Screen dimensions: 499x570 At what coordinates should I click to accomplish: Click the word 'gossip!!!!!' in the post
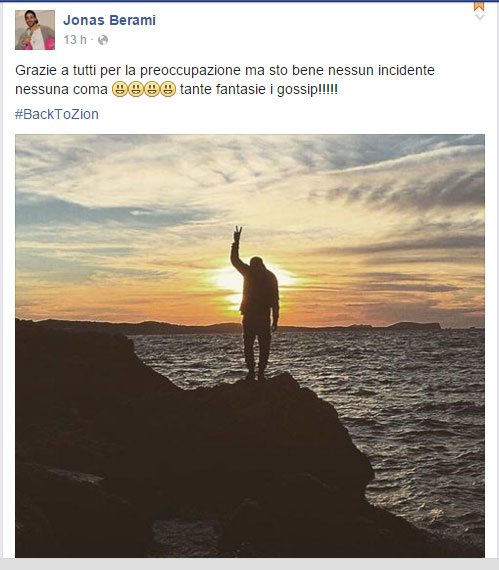[307, 89]
